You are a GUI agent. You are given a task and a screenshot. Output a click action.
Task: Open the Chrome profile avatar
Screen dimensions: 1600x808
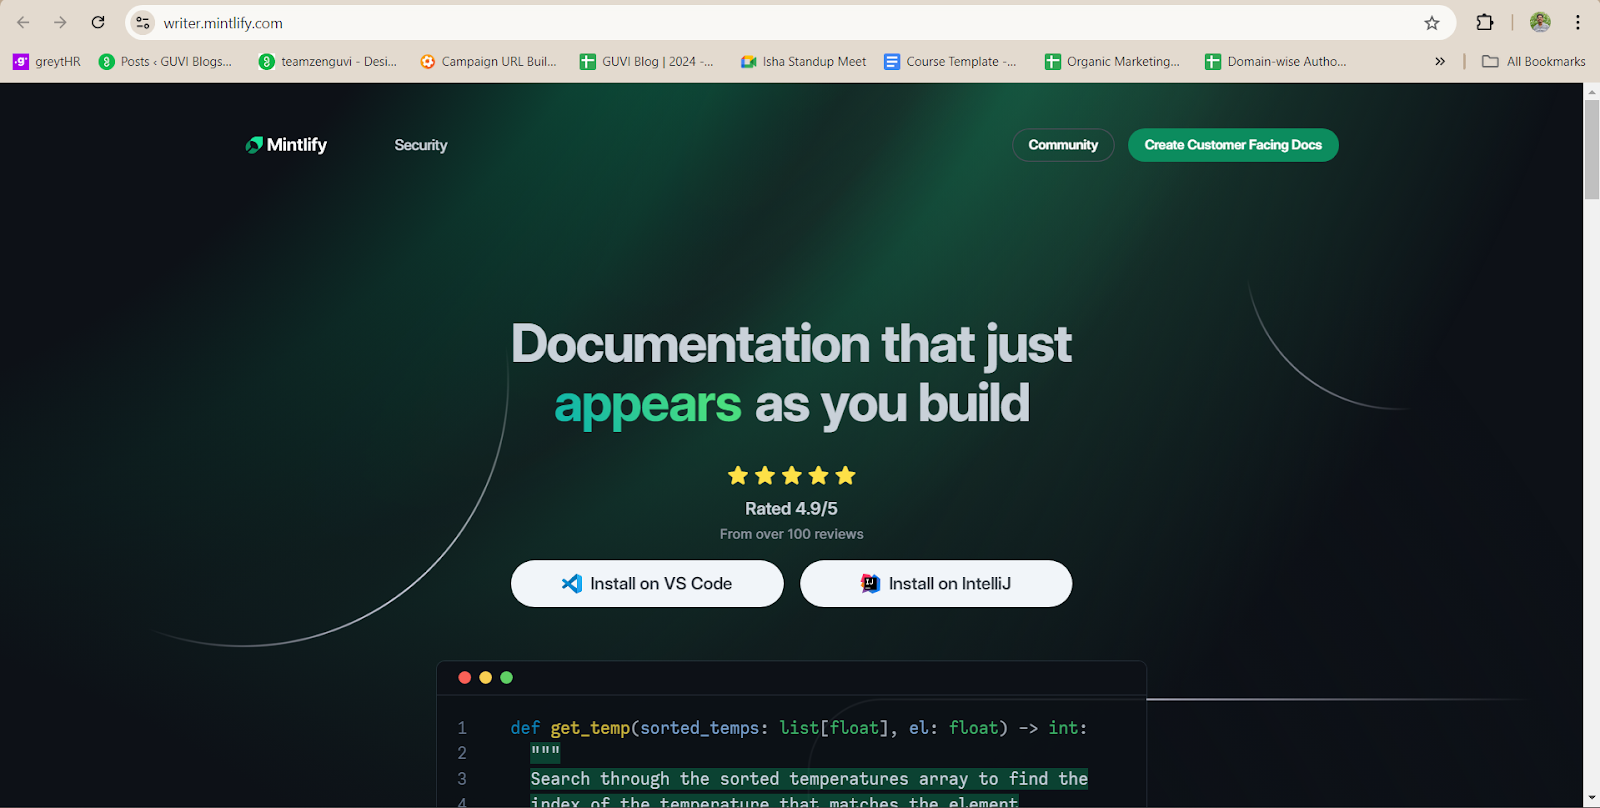coord(1540,22)
